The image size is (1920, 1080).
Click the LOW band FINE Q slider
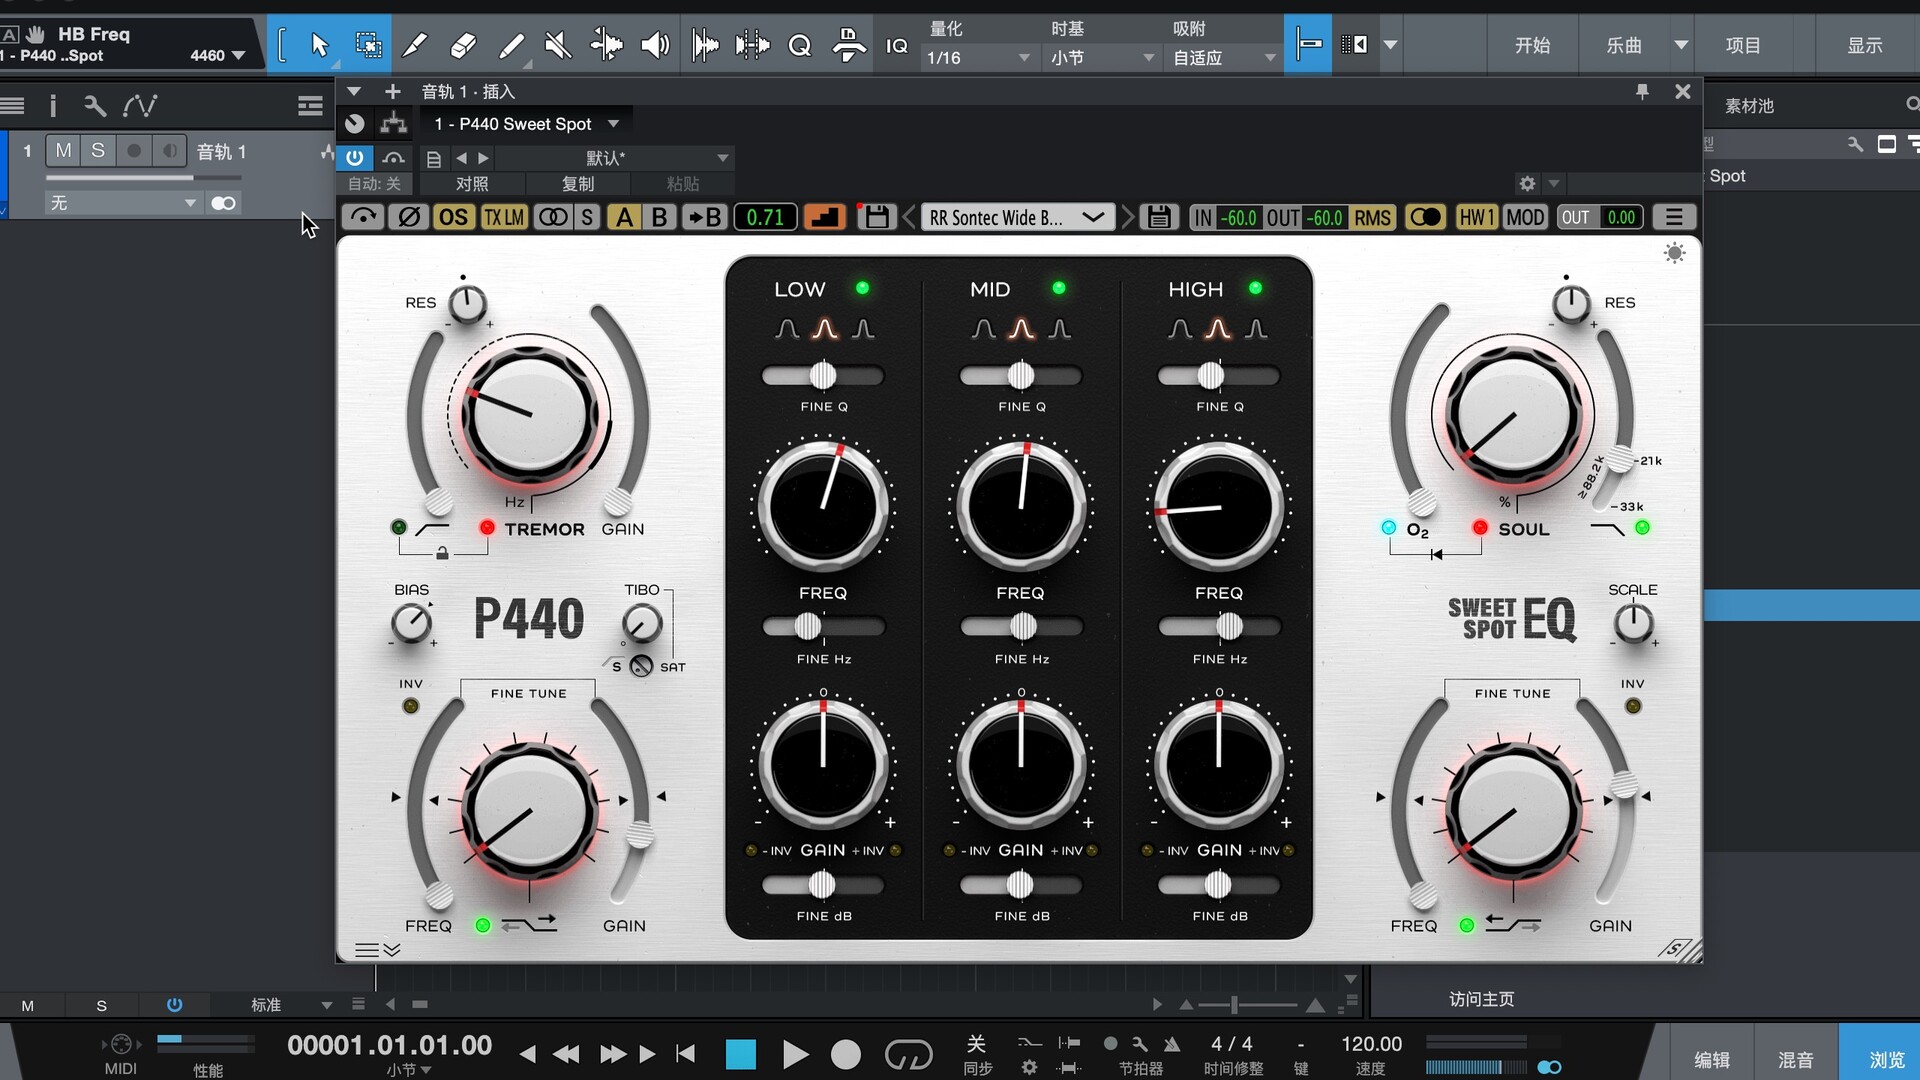[x=822, y=376]
